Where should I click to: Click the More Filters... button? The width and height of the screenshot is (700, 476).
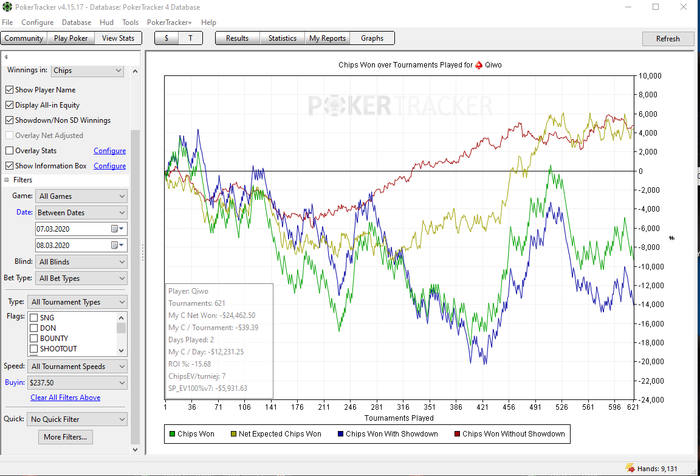click(66, 437)
